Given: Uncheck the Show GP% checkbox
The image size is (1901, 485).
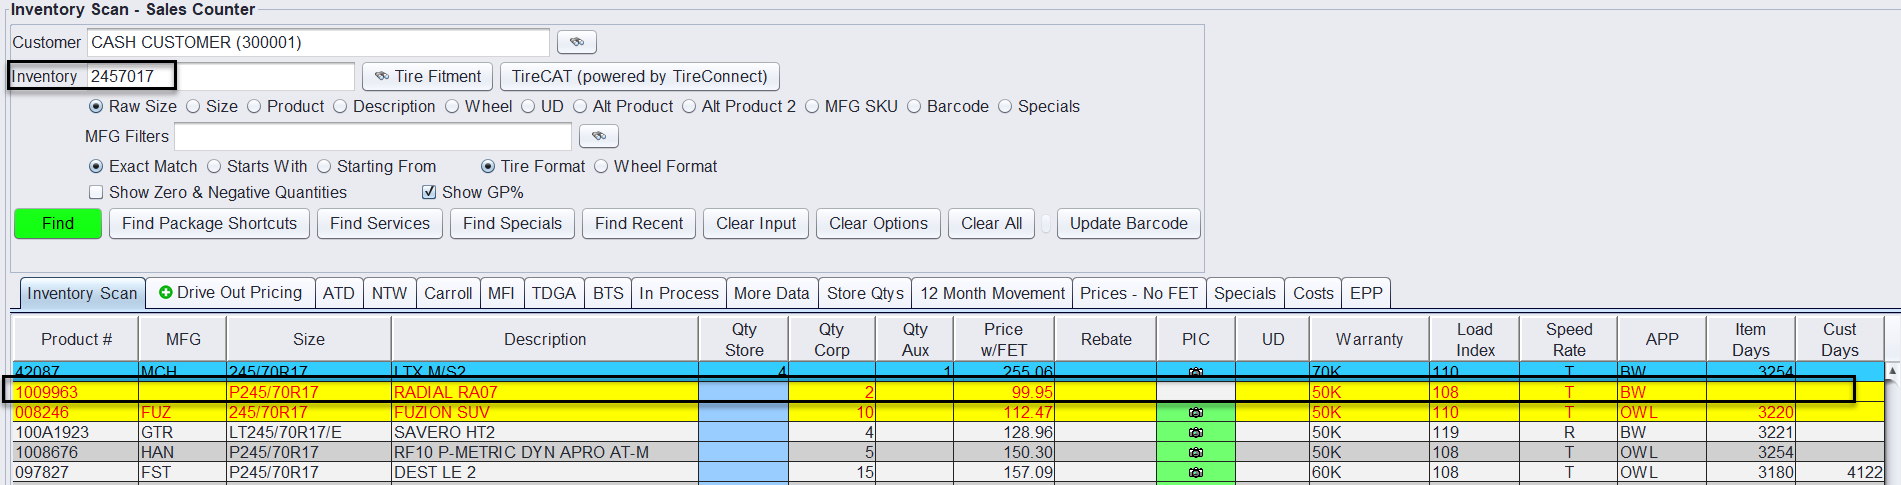Looking at the screenshot, I should [x=429, y=192].
